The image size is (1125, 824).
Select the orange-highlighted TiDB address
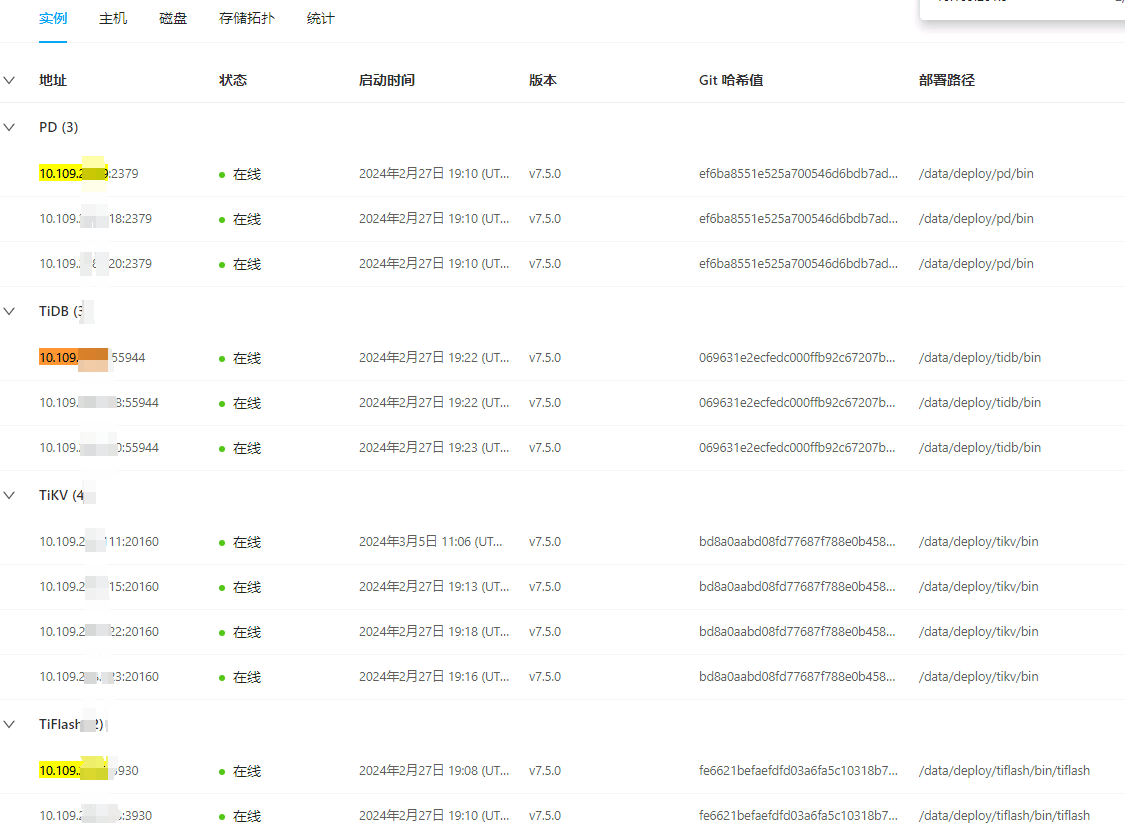point(92,357)
